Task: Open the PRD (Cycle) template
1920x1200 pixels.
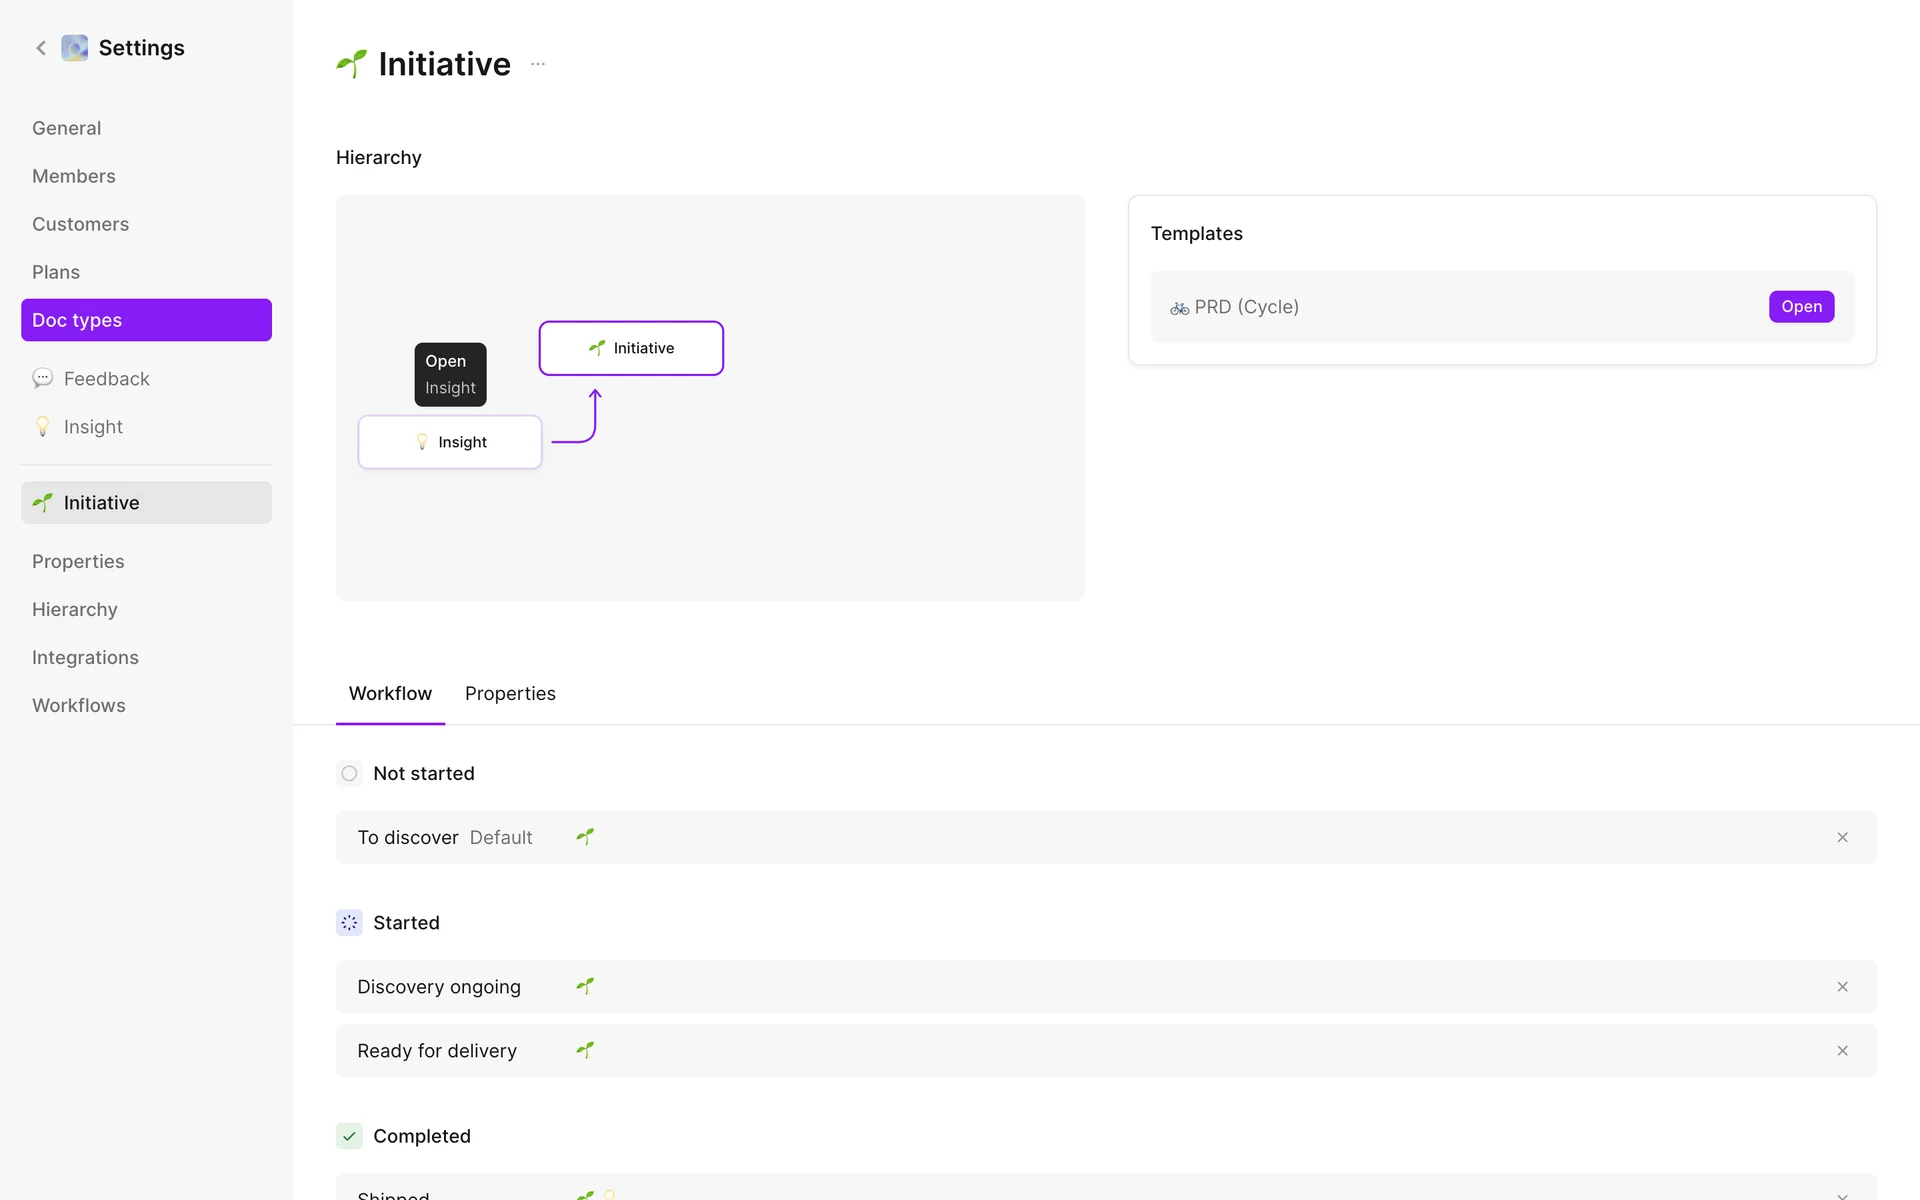Action: point(1801,307)
